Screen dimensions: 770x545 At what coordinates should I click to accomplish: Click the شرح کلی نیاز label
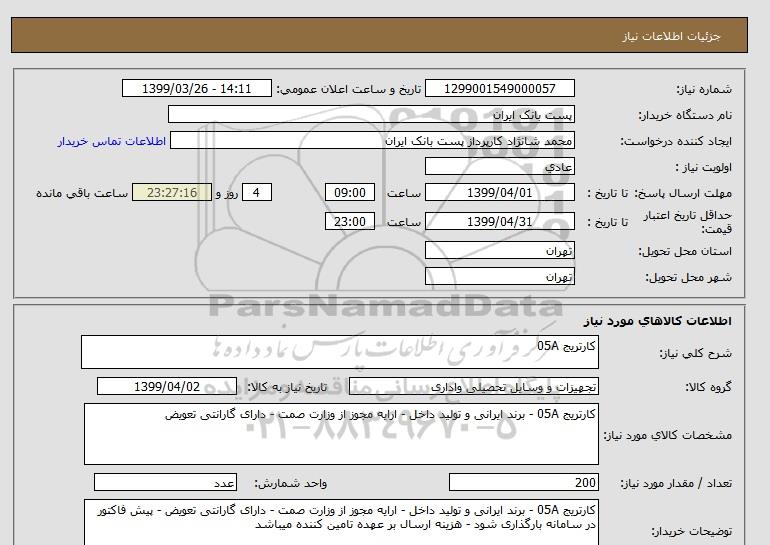pyautogui.click(x=695, y=353)
